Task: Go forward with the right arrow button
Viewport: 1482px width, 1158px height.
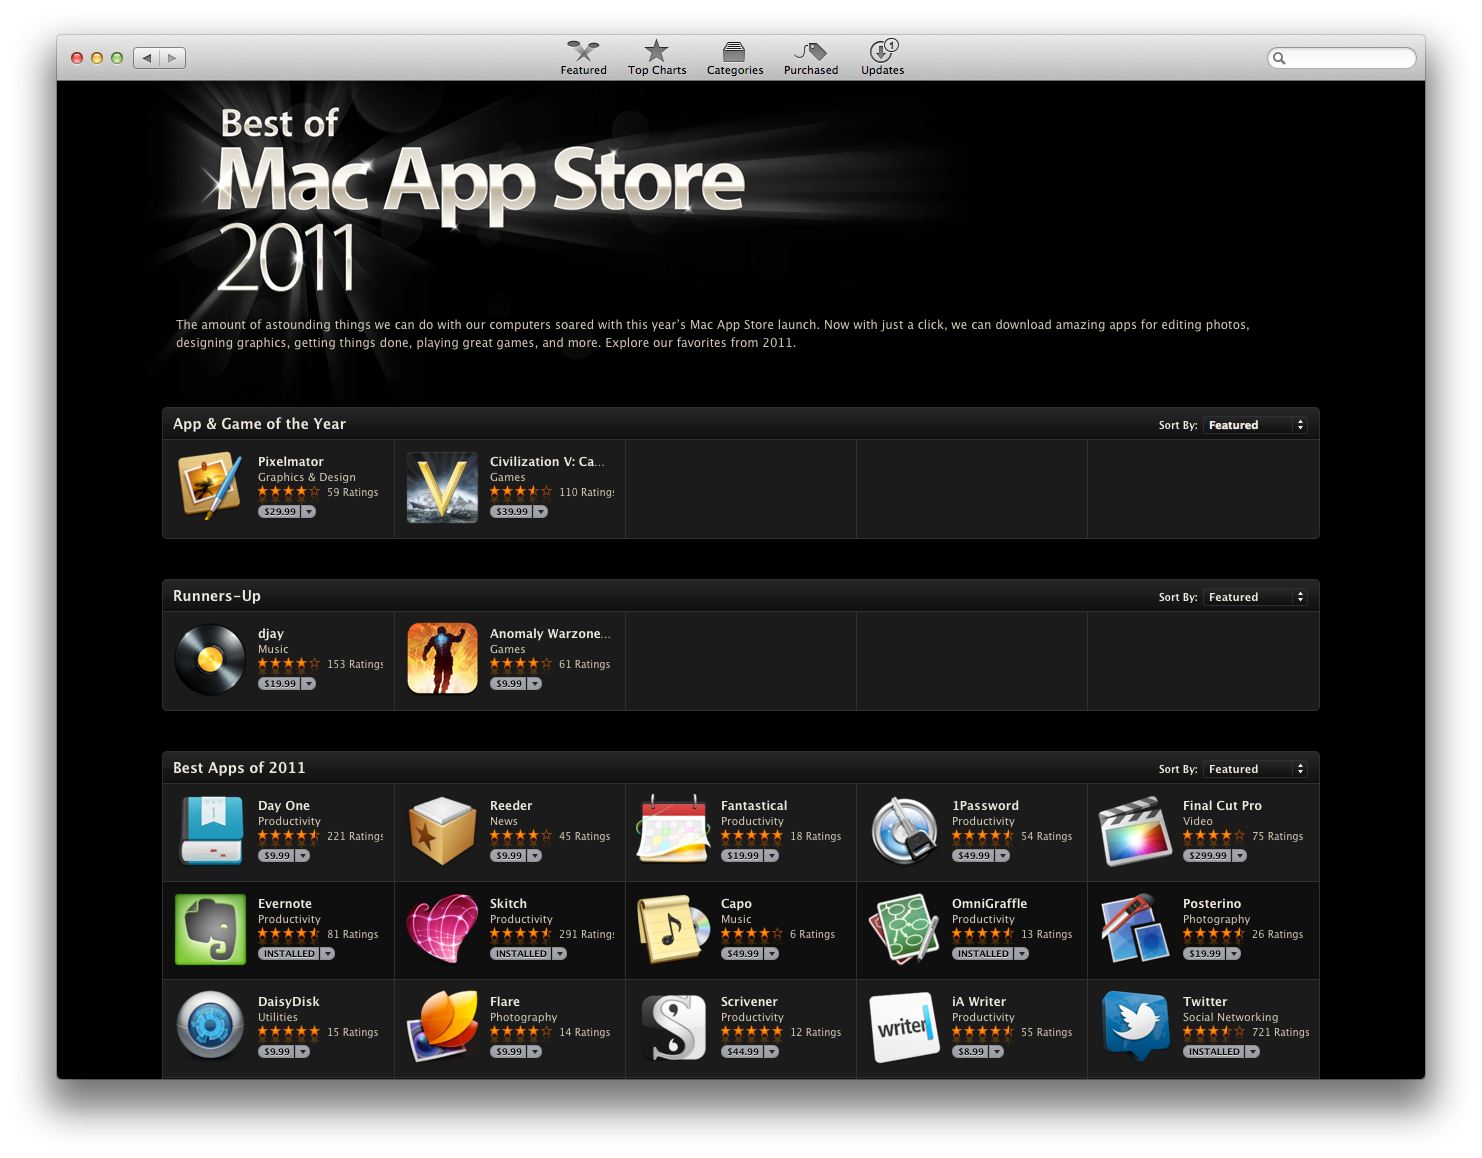Action: click(x=172, y=58)
